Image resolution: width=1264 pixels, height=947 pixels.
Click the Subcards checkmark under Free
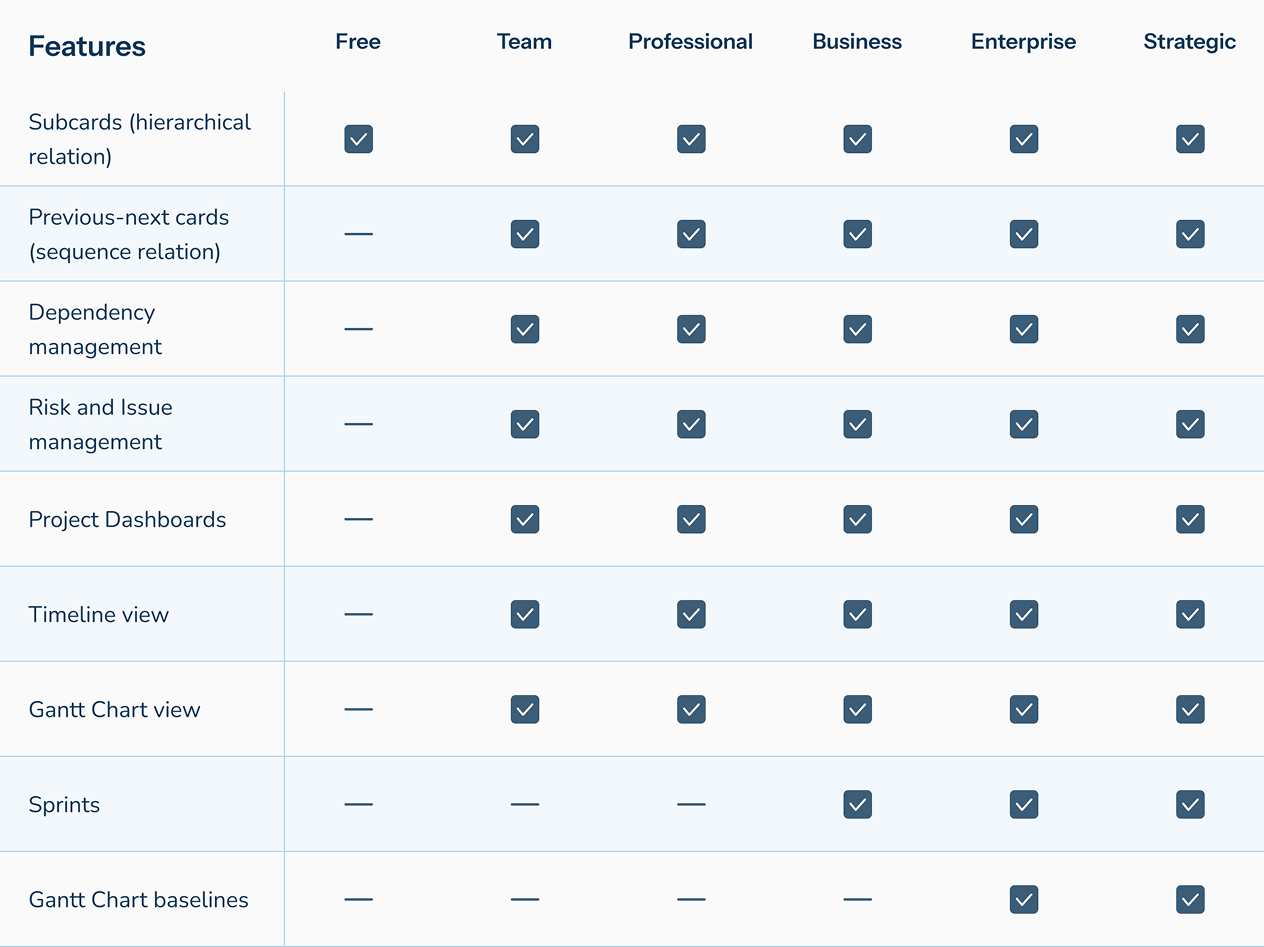pyautogui.click(x=358, y=139)
